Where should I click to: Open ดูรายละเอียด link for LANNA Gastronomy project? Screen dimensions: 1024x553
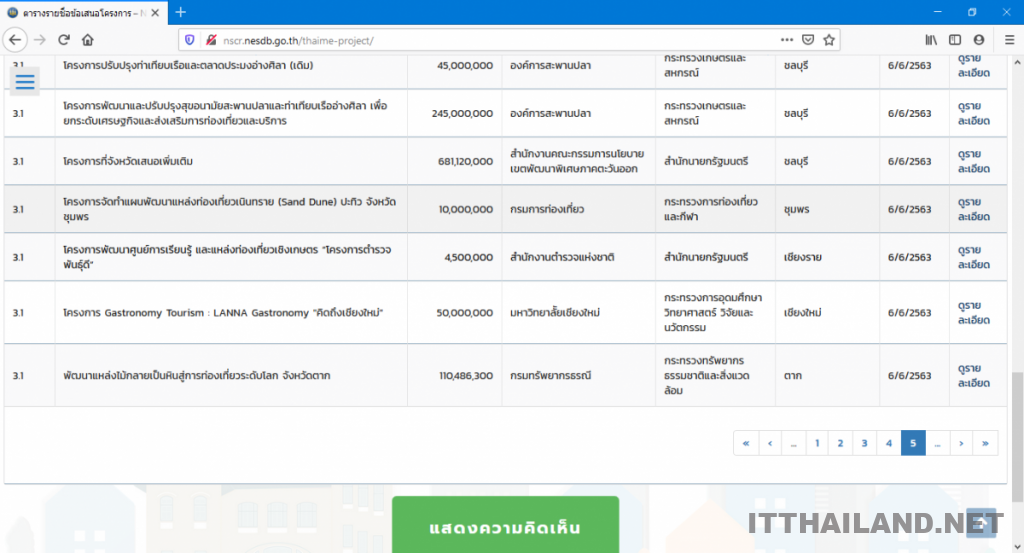(973, 313)
